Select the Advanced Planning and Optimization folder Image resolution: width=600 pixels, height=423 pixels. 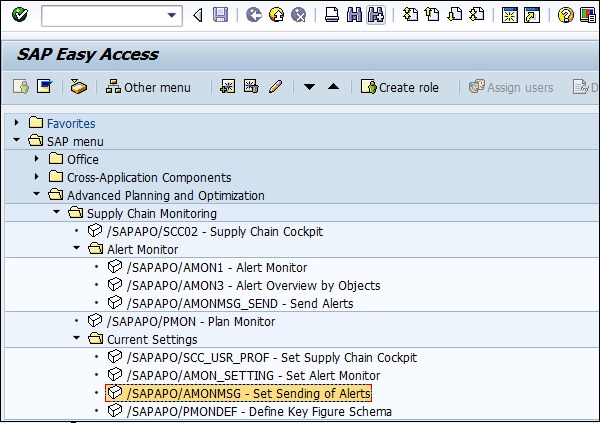coord(166,196)
